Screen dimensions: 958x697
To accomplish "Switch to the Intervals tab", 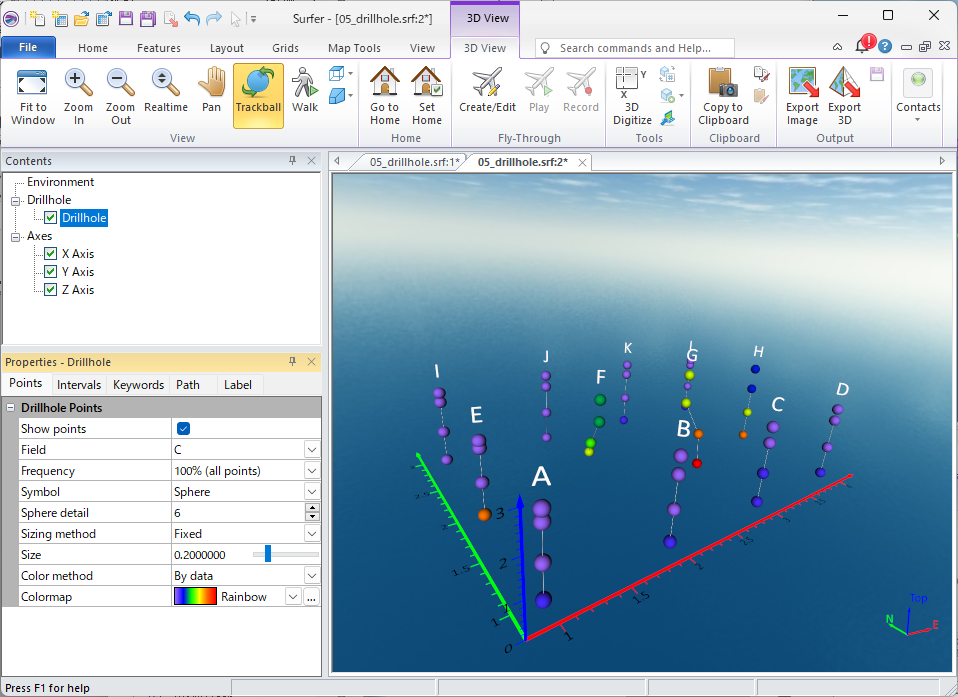I will point(79,385).
